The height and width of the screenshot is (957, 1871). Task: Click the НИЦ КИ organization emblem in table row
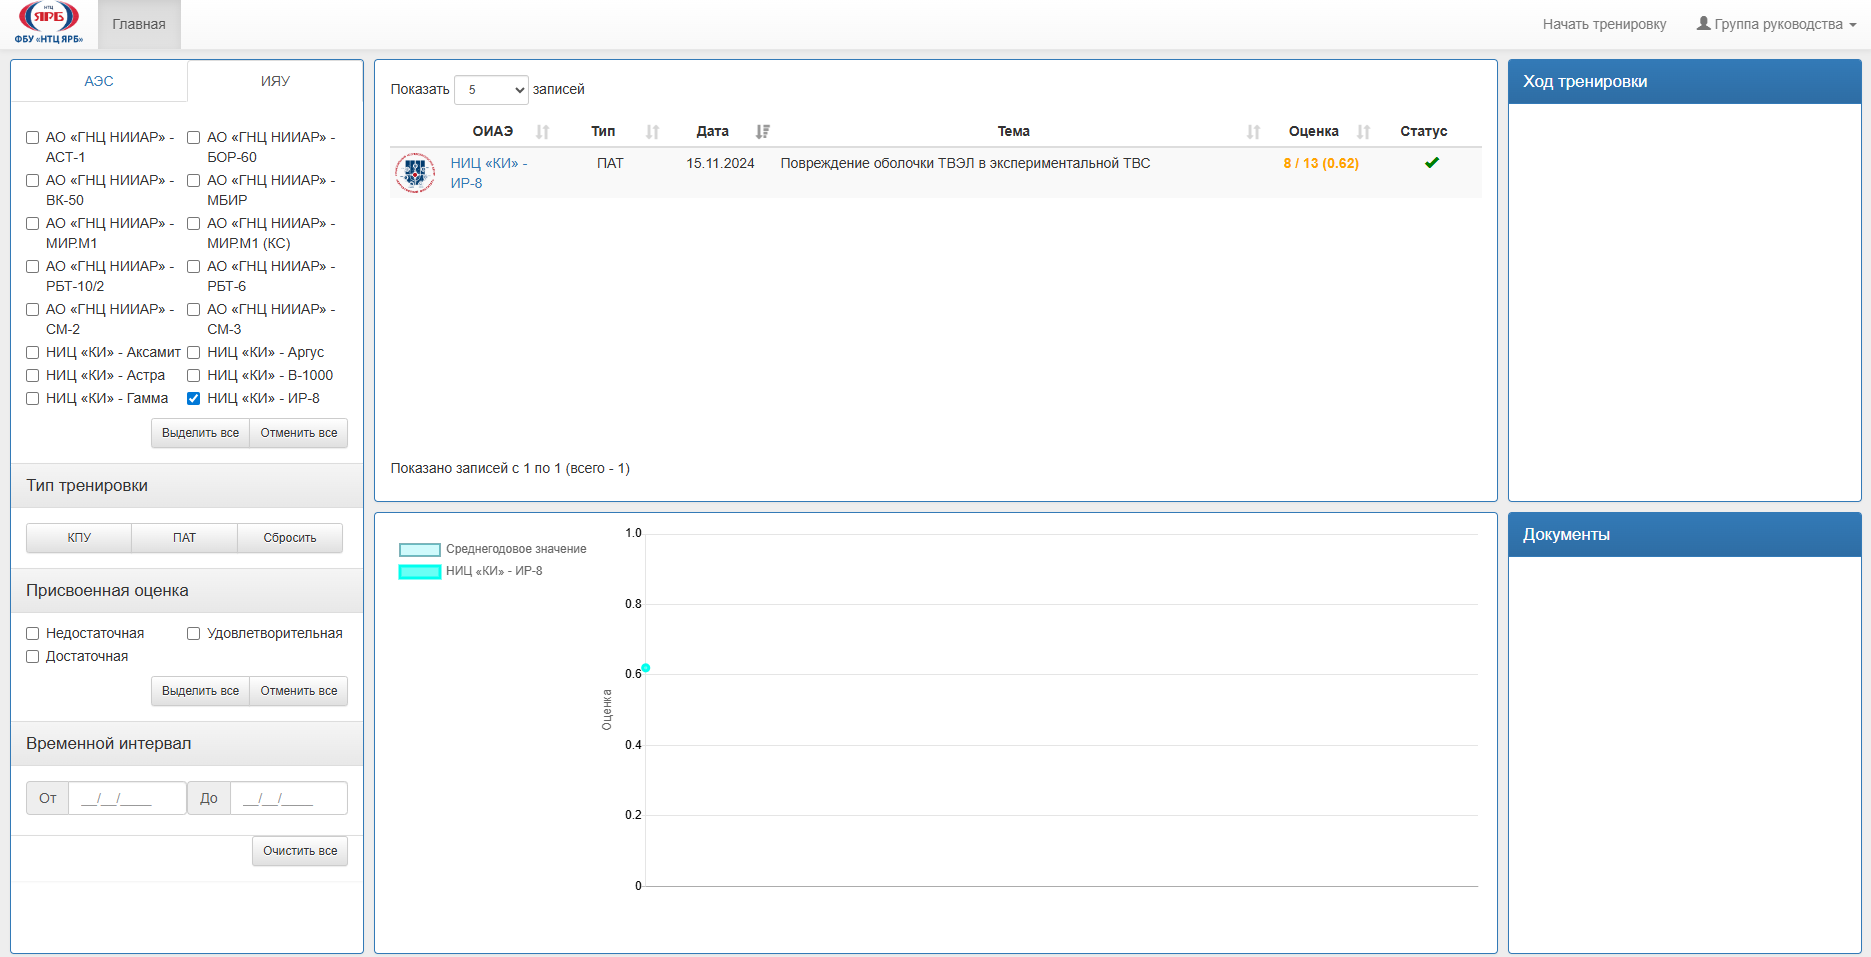click(415, 173)
